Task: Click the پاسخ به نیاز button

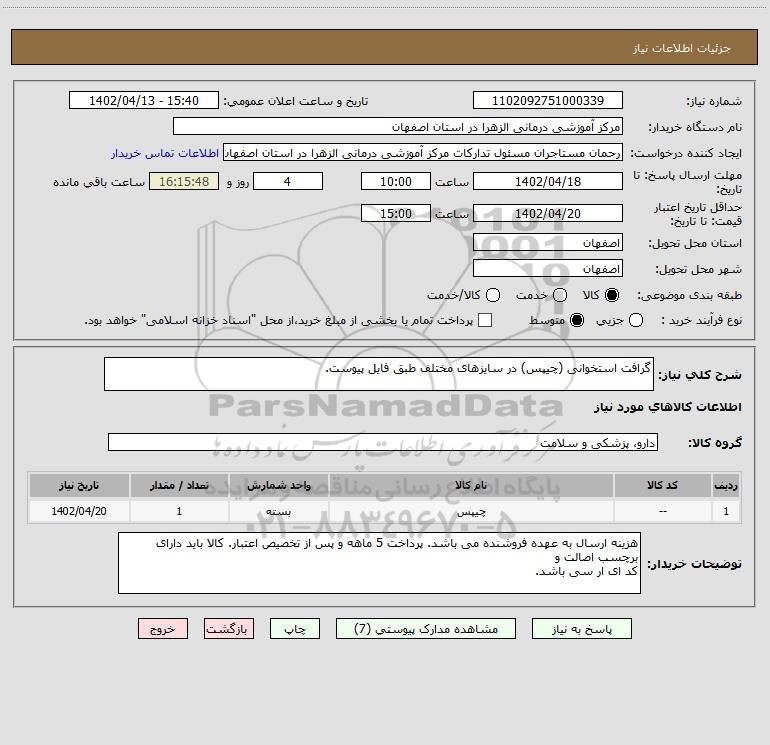Action: (x=581, y=629)
